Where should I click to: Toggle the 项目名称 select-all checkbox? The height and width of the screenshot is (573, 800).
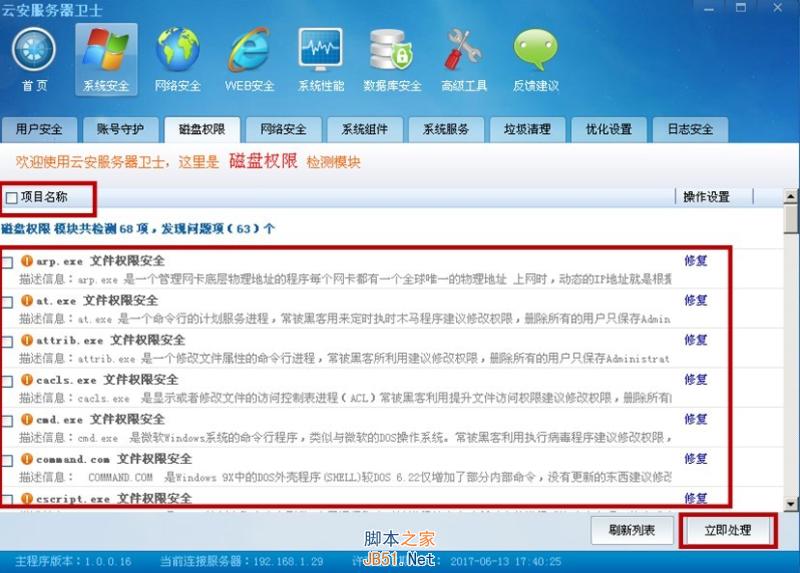[12, 198]
